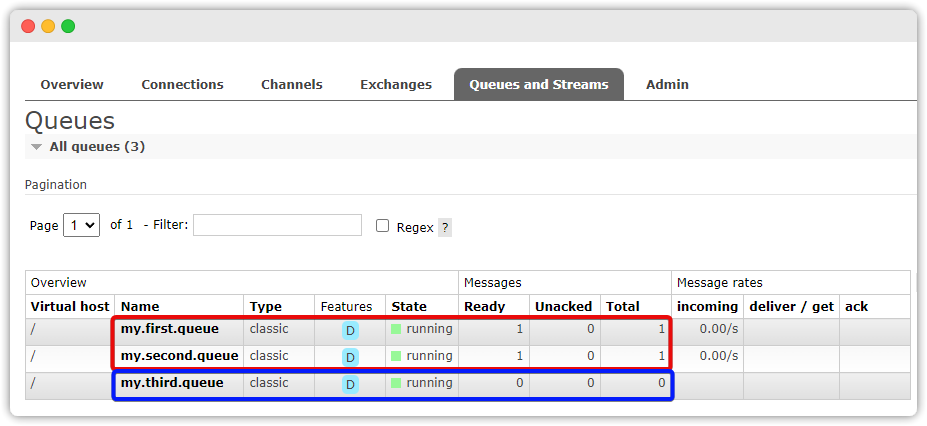Click the green running state icon of my.first.queue
This screenshot has width=927, height=426.
click(x=396, y=329)
